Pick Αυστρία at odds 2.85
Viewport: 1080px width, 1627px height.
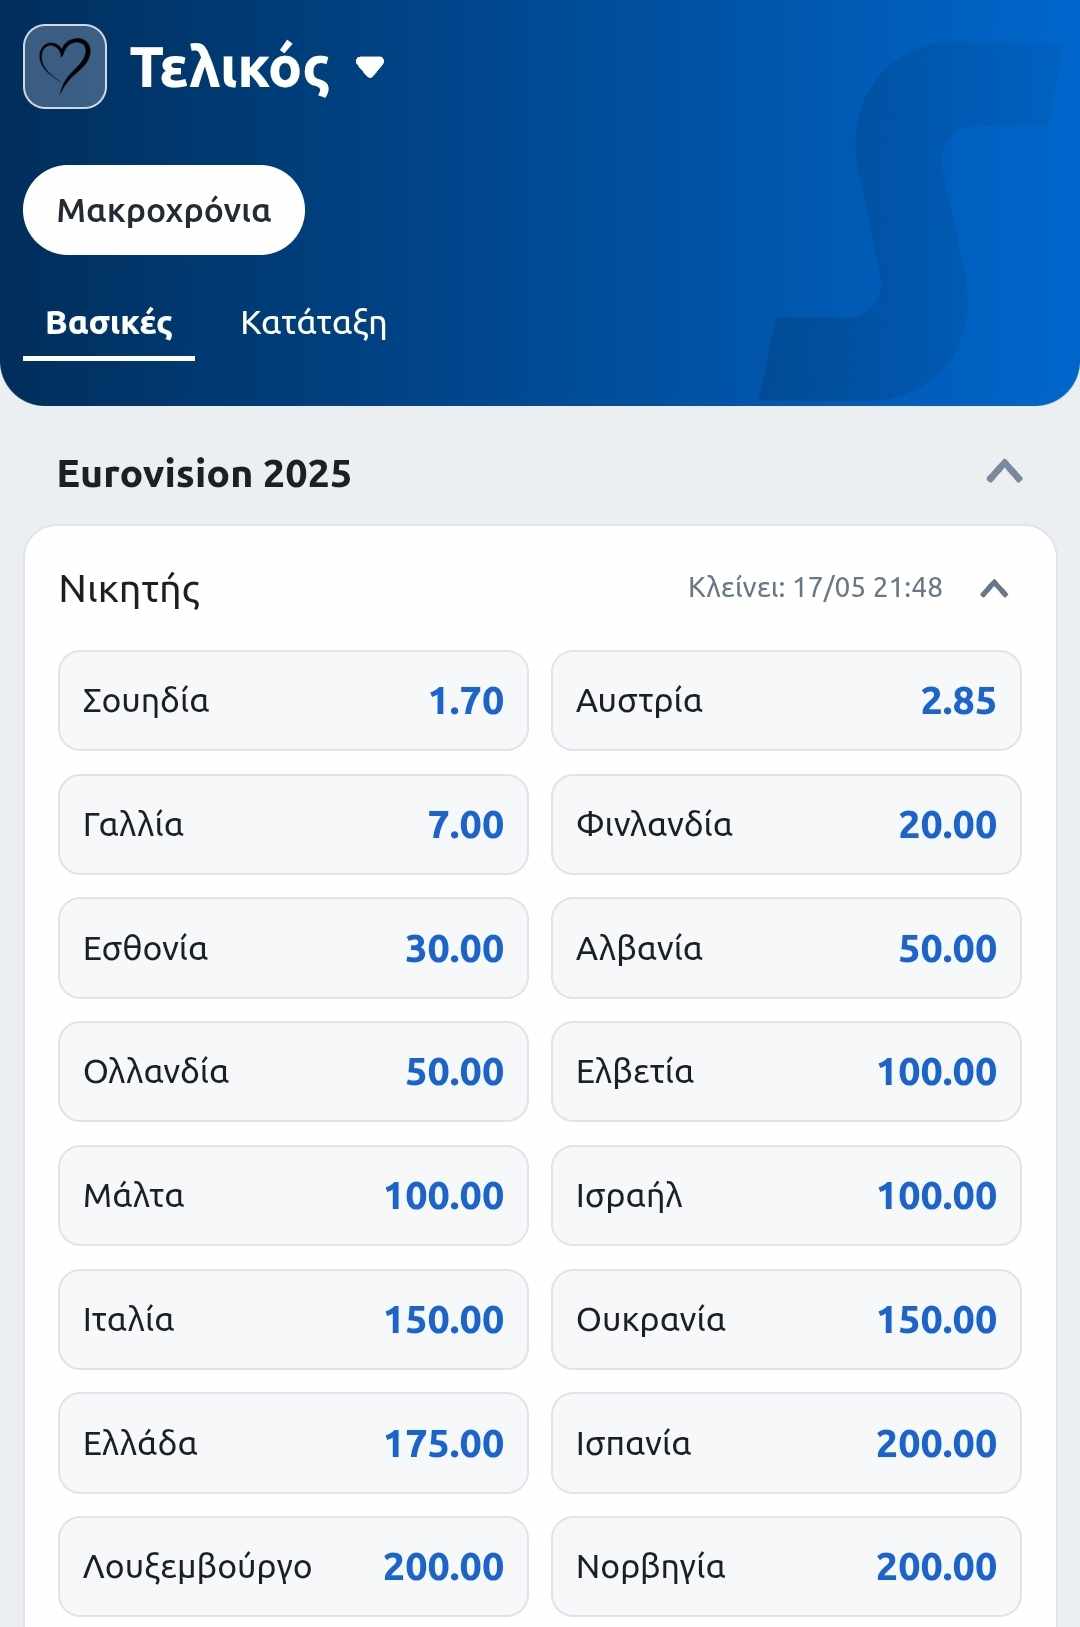[786, 700]
